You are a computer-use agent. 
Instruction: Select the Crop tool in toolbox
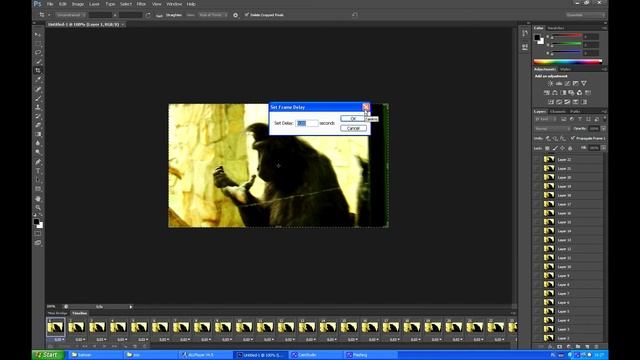pos(38,71)
